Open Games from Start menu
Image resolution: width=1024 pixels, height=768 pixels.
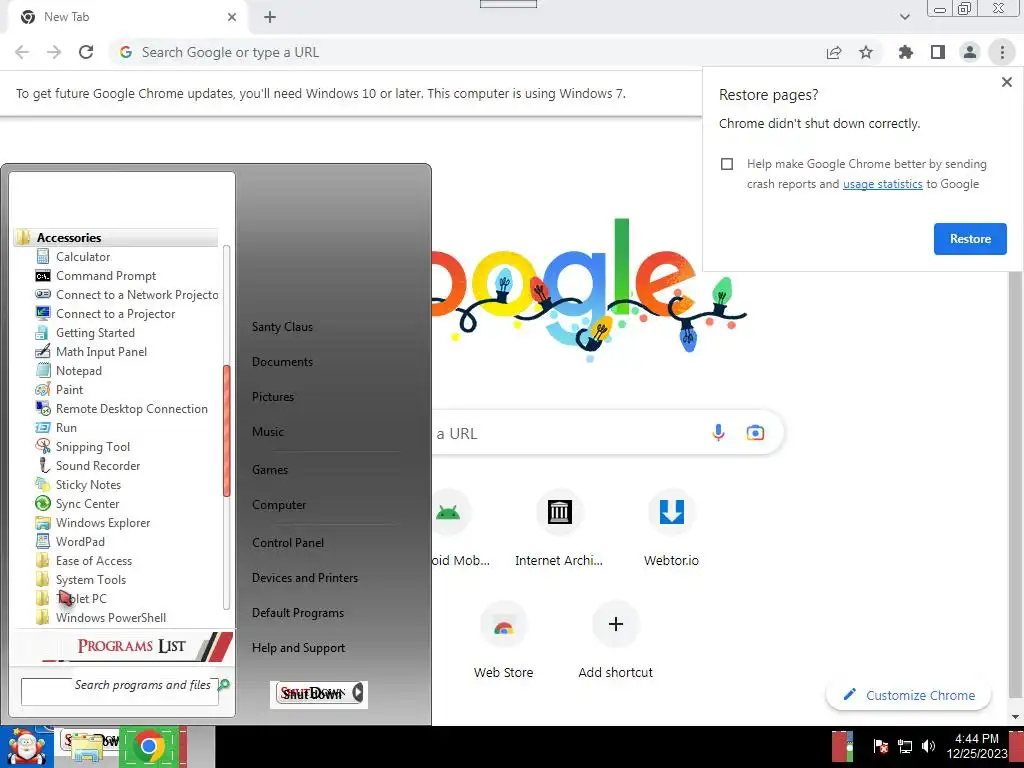pos(270,470)
